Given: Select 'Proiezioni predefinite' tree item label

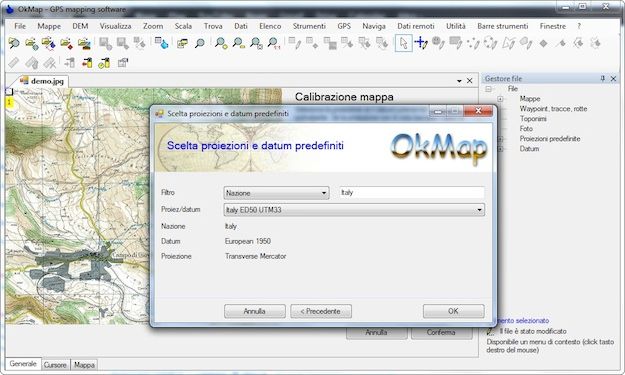Looking at the screenshot, I should 550,139.
